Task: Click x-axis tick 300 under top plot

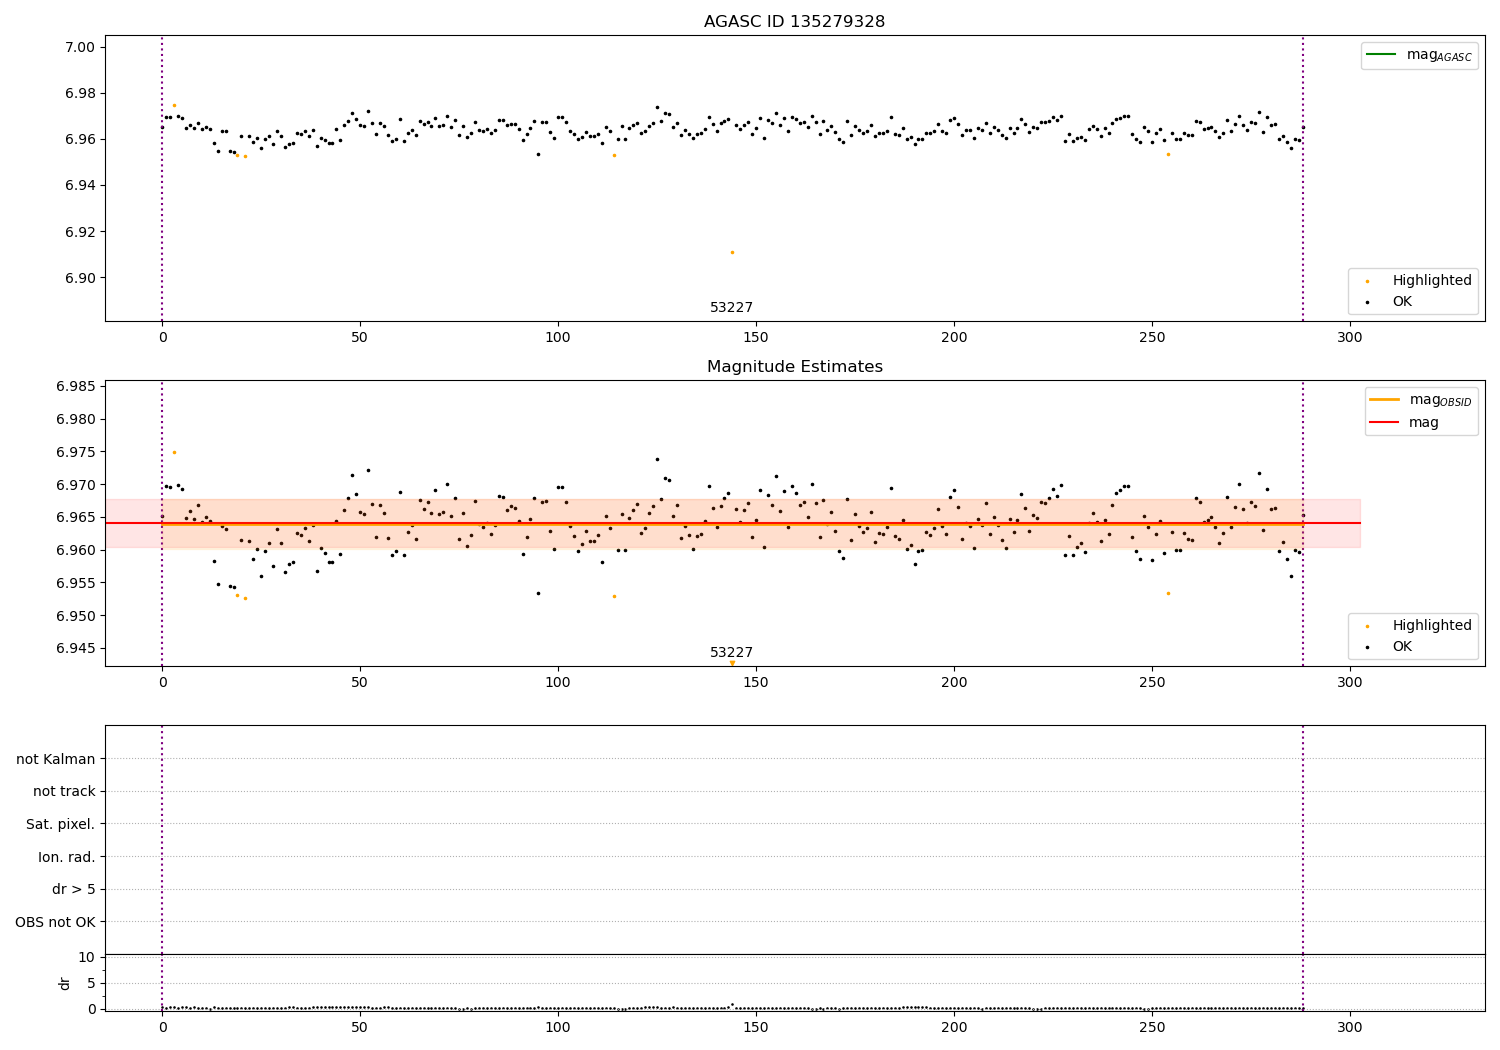Action: [1349, 338]
